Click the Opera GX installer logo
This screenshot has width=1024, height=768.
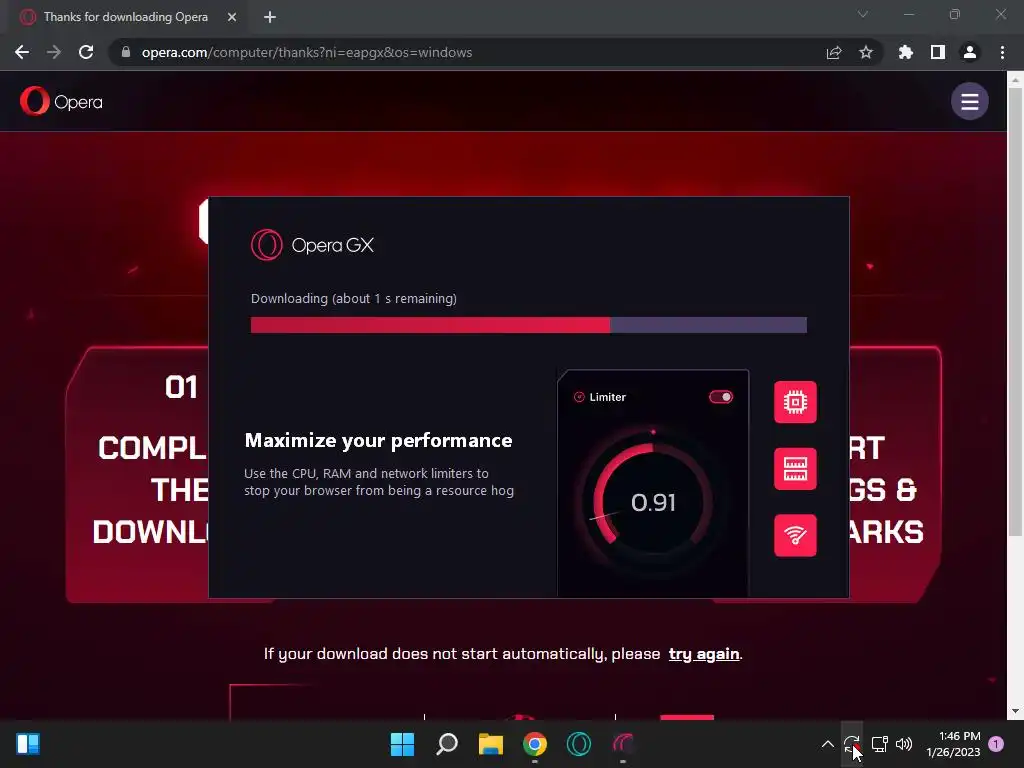(x=312, y=245)
